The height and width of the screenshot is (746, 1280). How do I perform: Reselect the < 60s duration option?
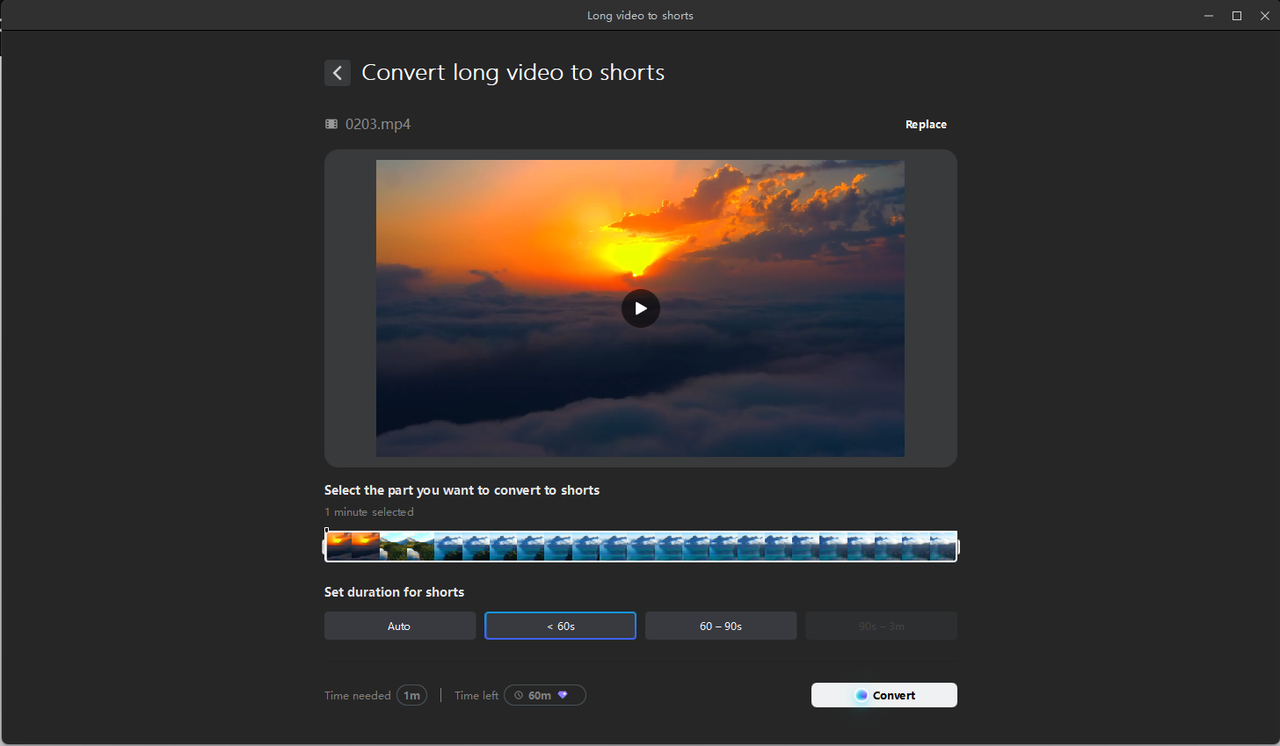560,625
